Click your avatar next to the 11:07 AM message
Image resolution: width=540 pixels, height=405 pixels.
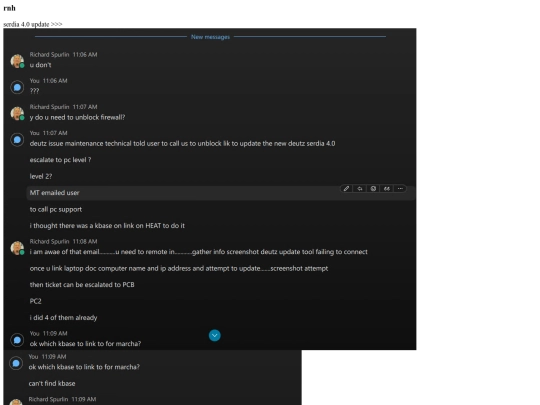click(17, 139)
